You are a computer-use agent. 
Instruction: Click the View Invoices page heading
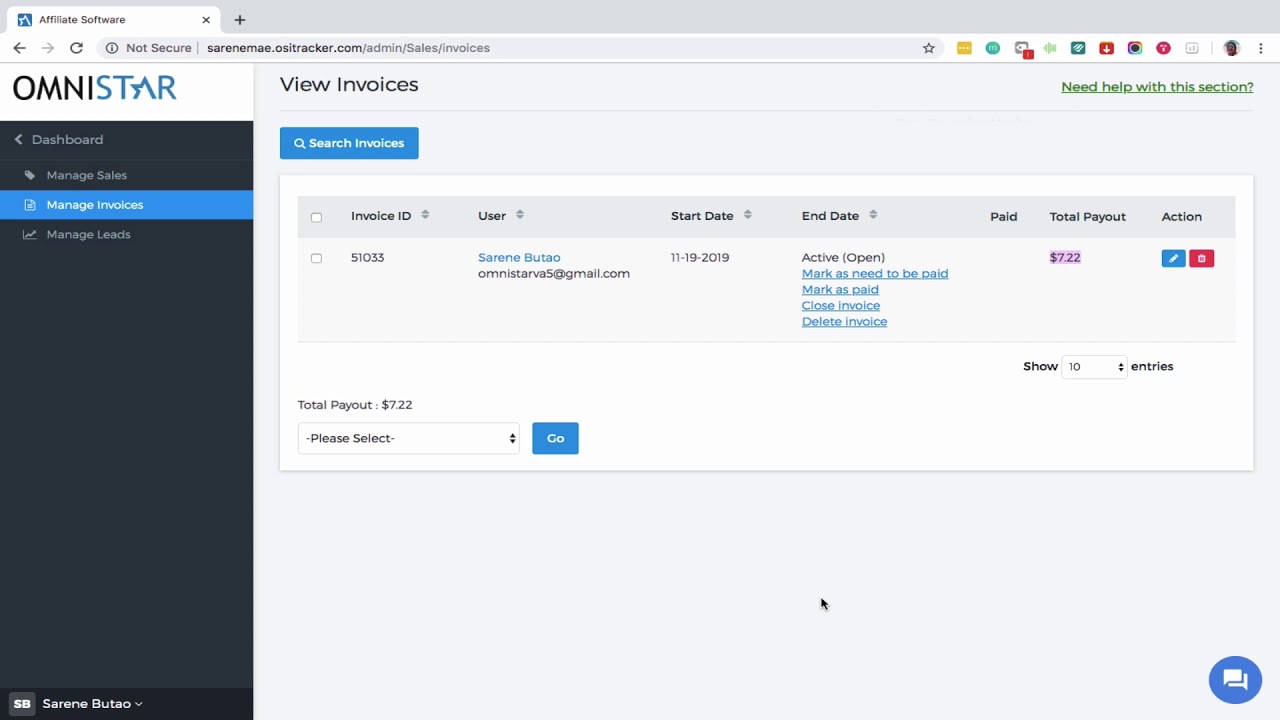(x=349, y=85)
